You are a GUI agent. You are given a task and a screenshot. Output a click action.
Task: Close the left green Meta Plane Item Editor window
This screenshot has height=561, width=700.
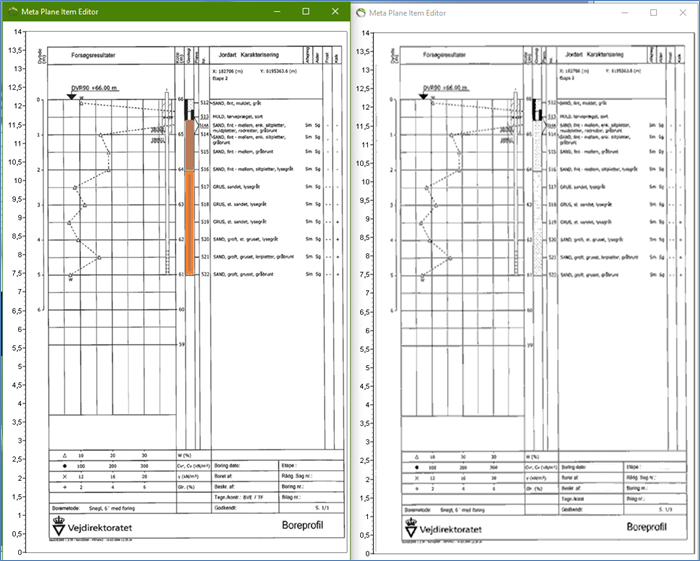[x=335, y=12]
